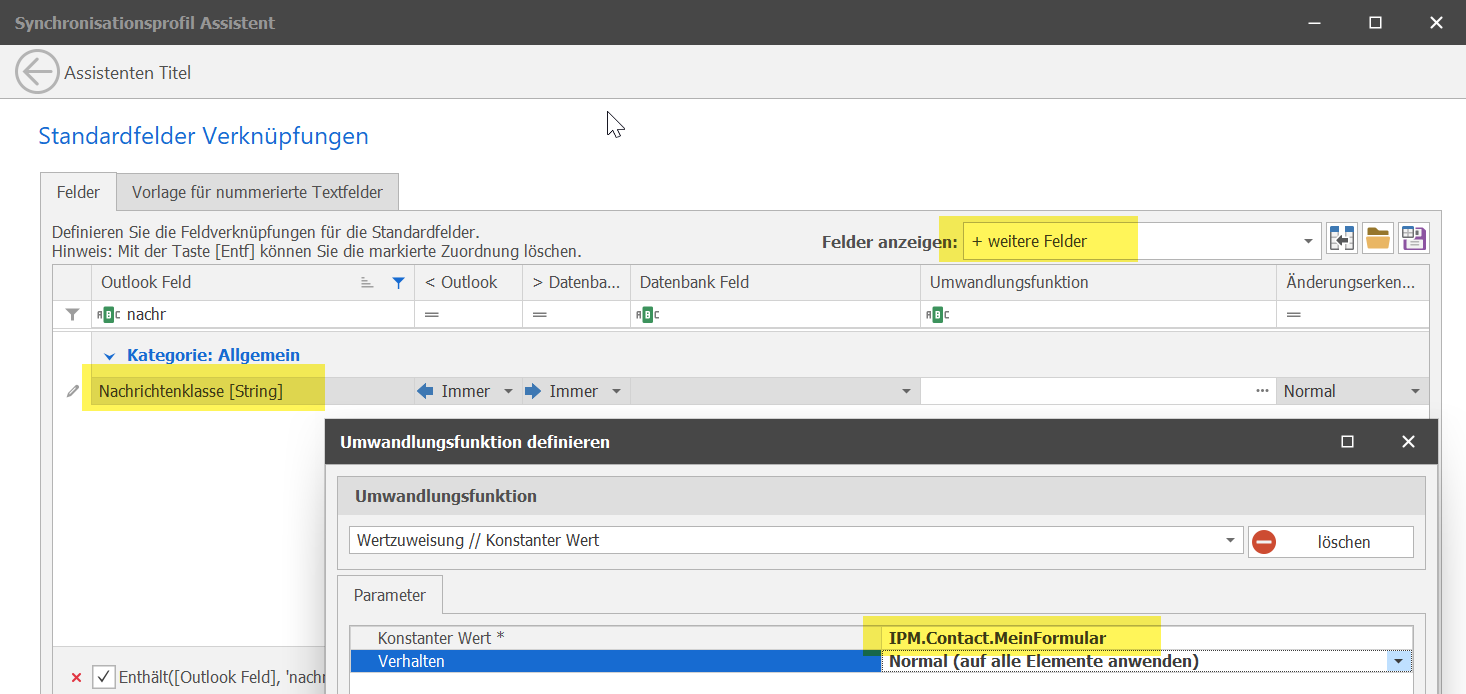1466x694 pixels.
Task: Open the Normal Änderungserkennung dropdown
Action: (x=1415, y=392)
